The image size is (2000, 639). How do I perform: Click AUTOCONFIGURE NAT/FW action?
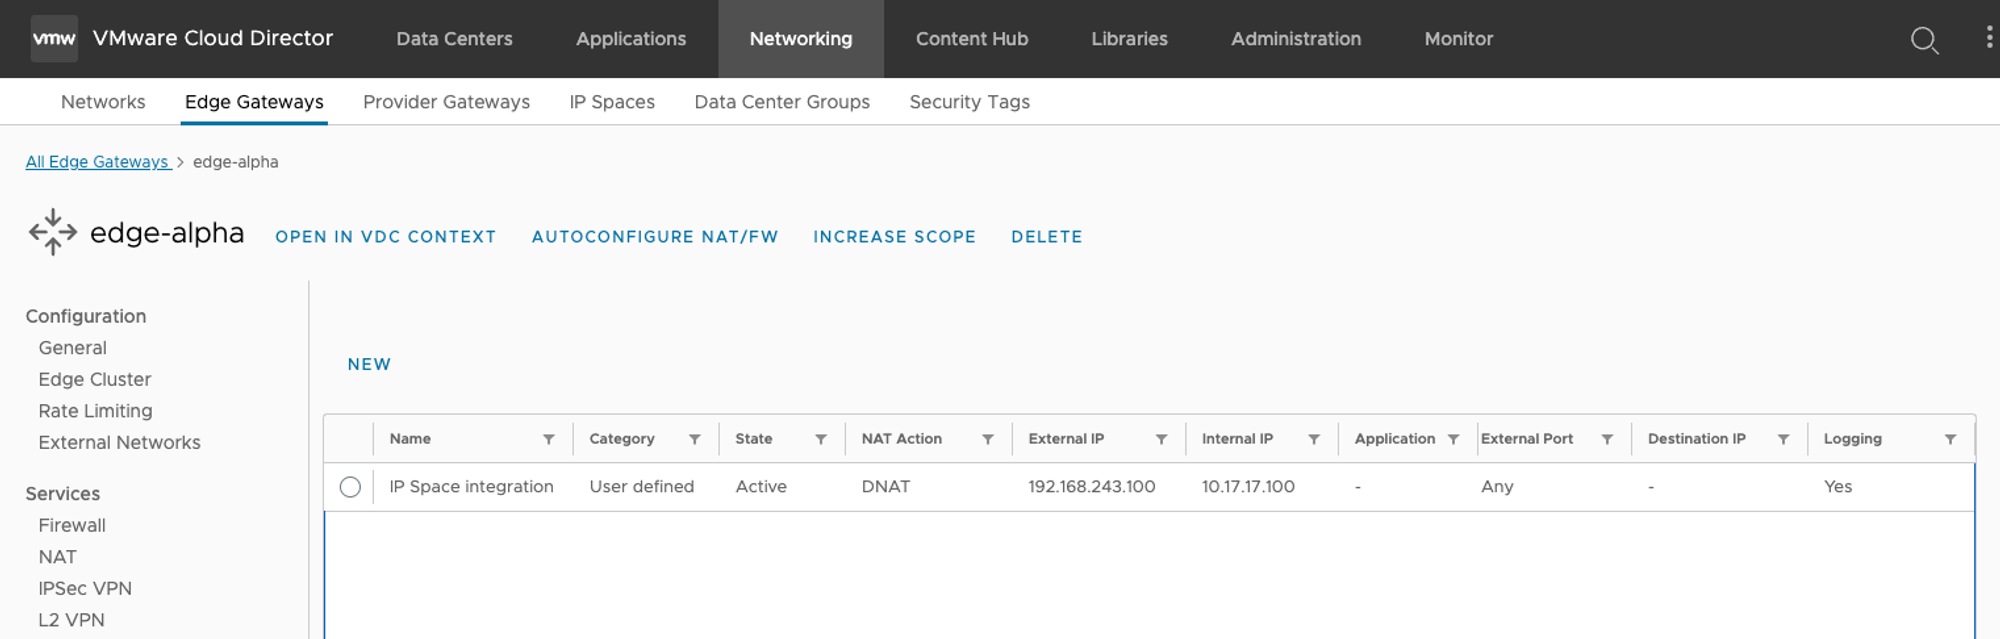(654, 237)
